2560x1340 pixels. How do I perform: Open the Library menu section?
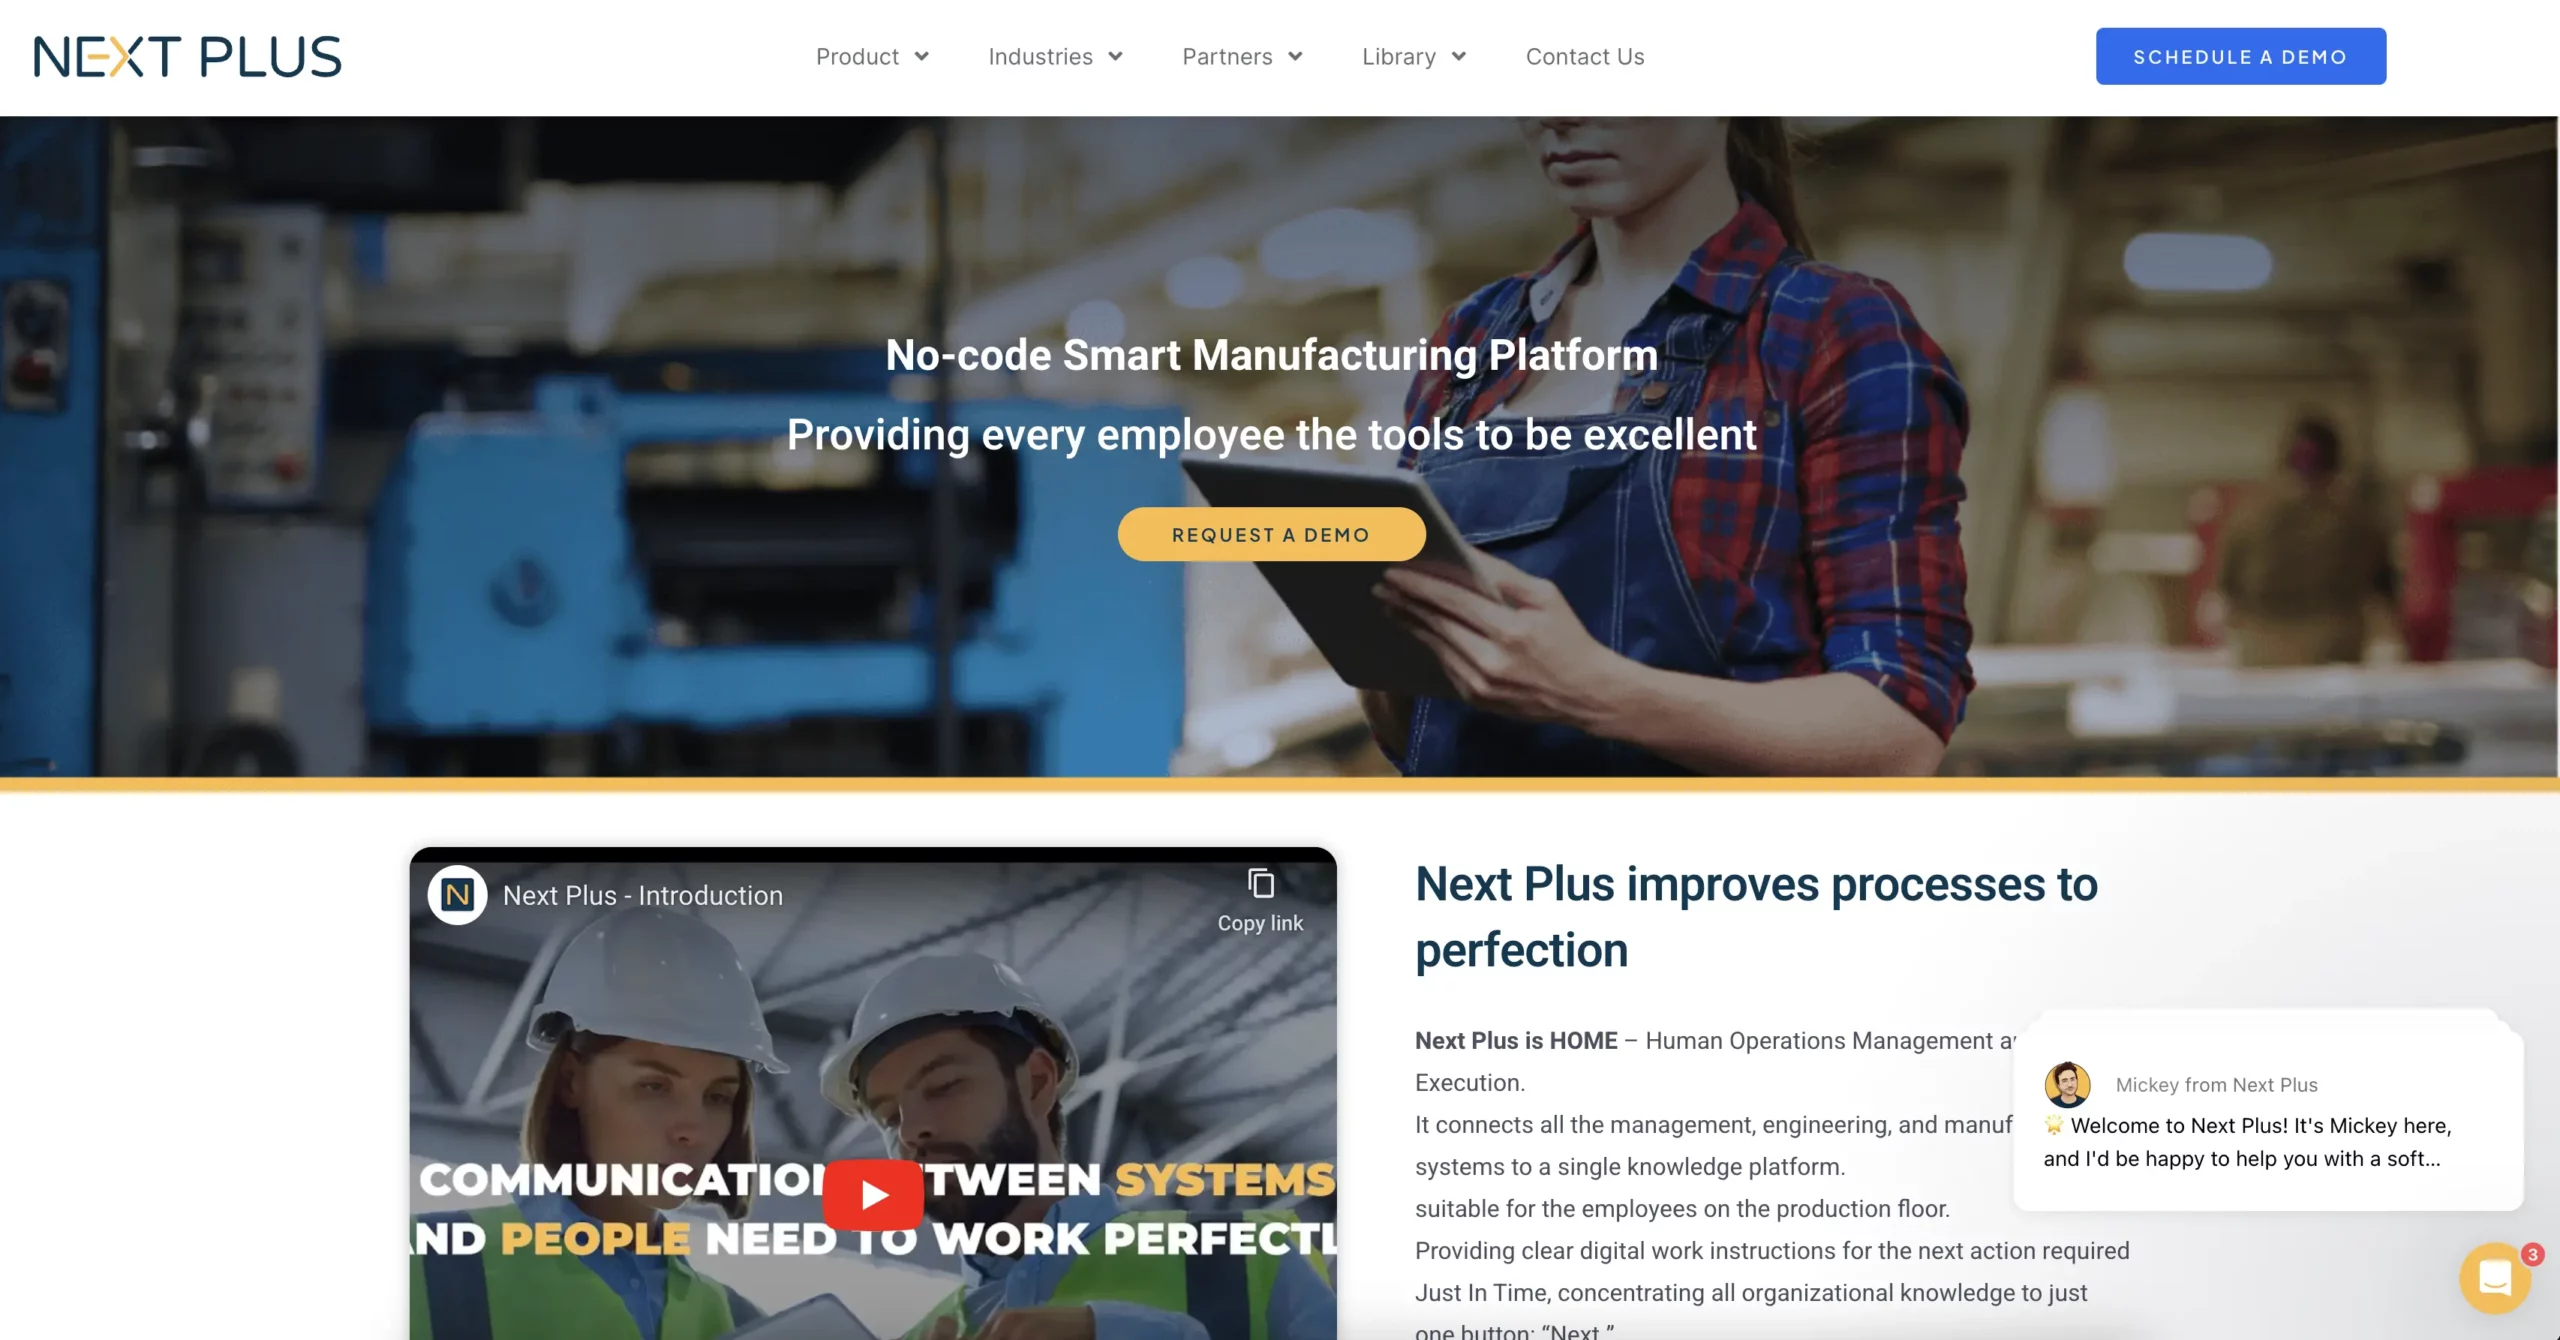(x=1412, y=56)
